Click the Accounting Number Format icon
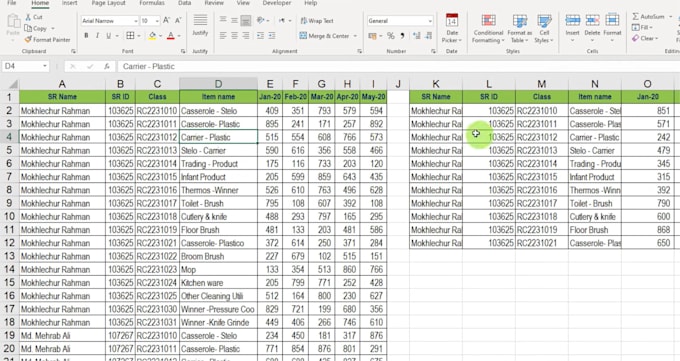680x361 pixels. tap(372, 36)
